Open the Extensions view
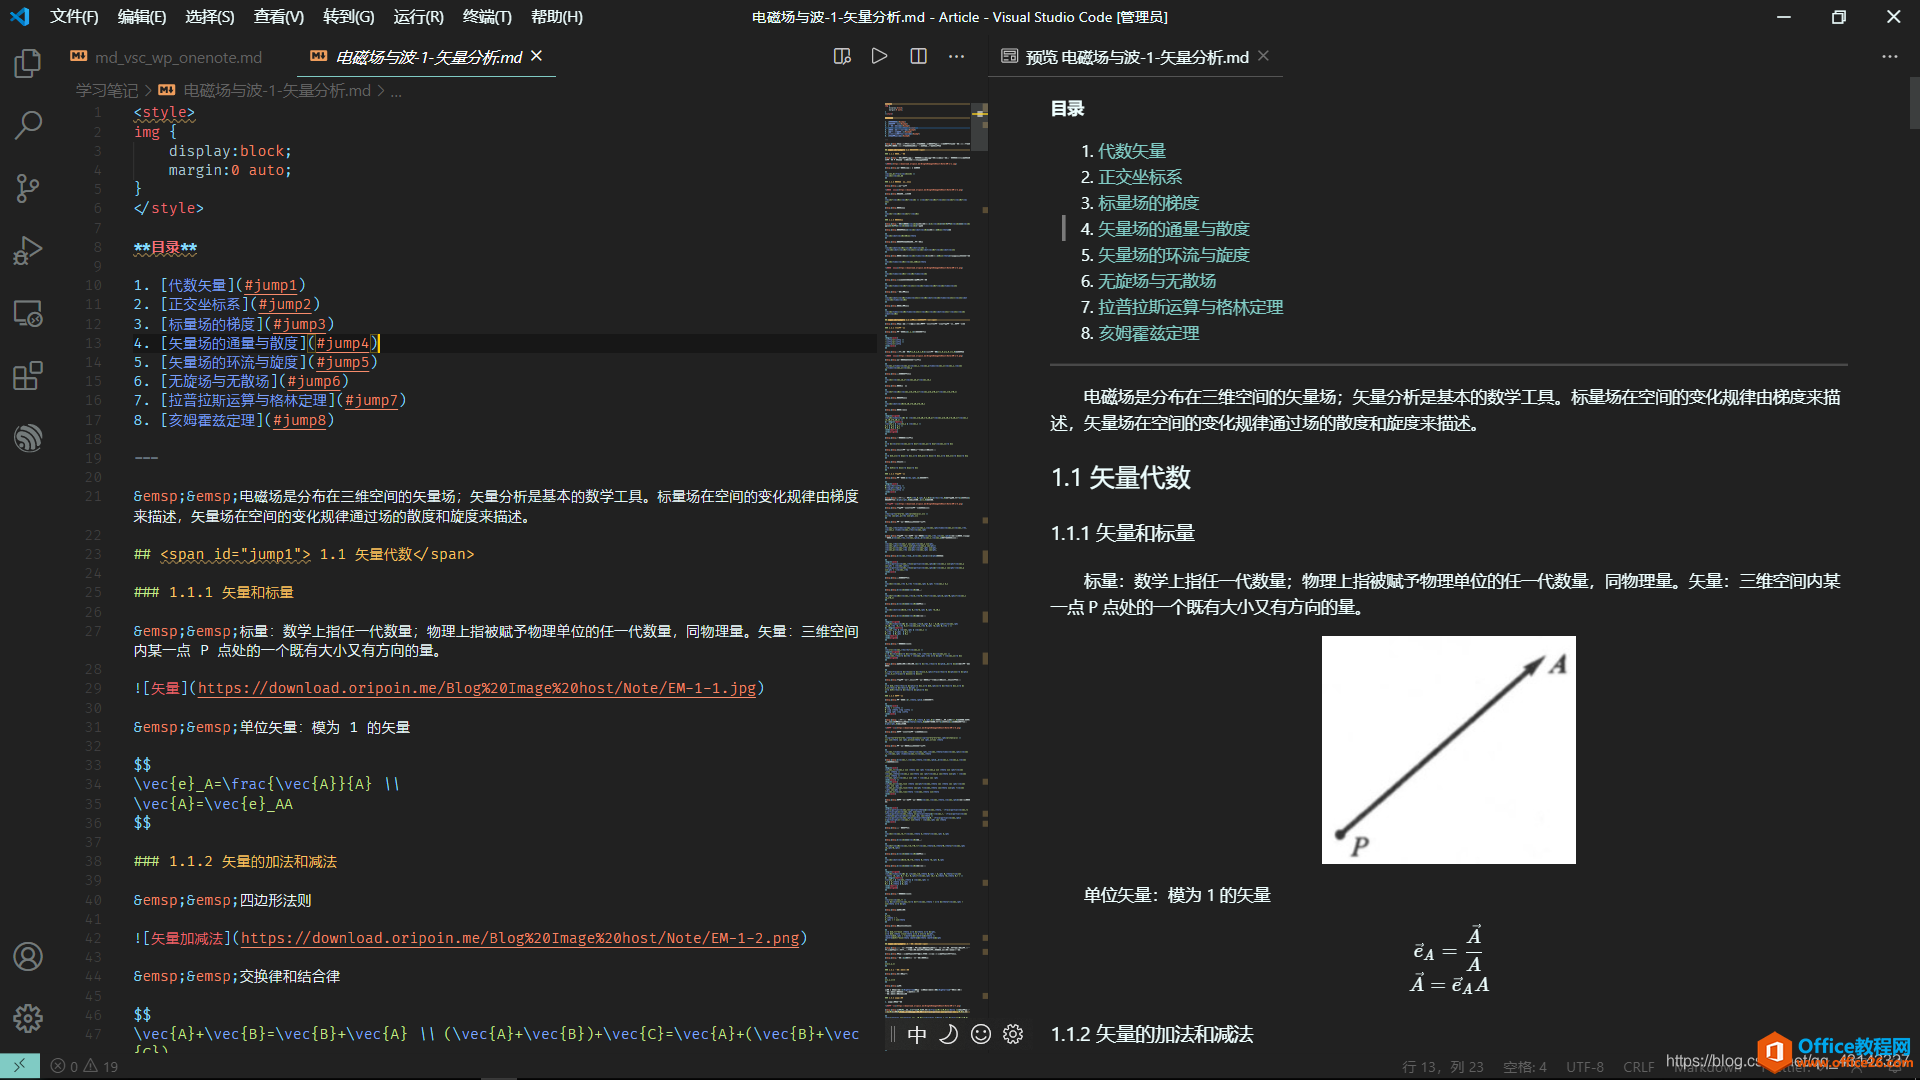This screenshot has height=1080, width=1920. 28,376
